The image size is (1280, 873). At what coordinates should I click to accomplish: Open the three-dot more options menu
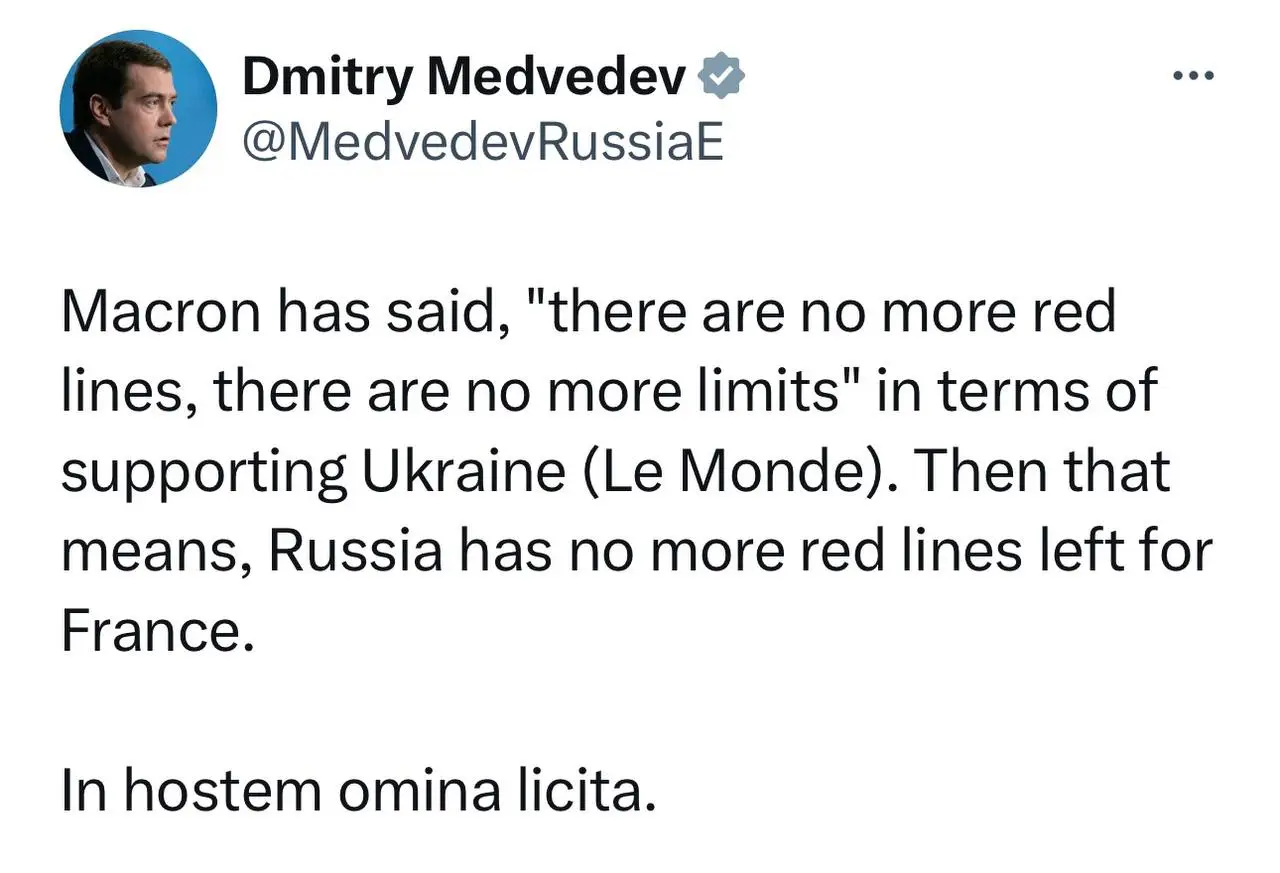(1193, 76)
